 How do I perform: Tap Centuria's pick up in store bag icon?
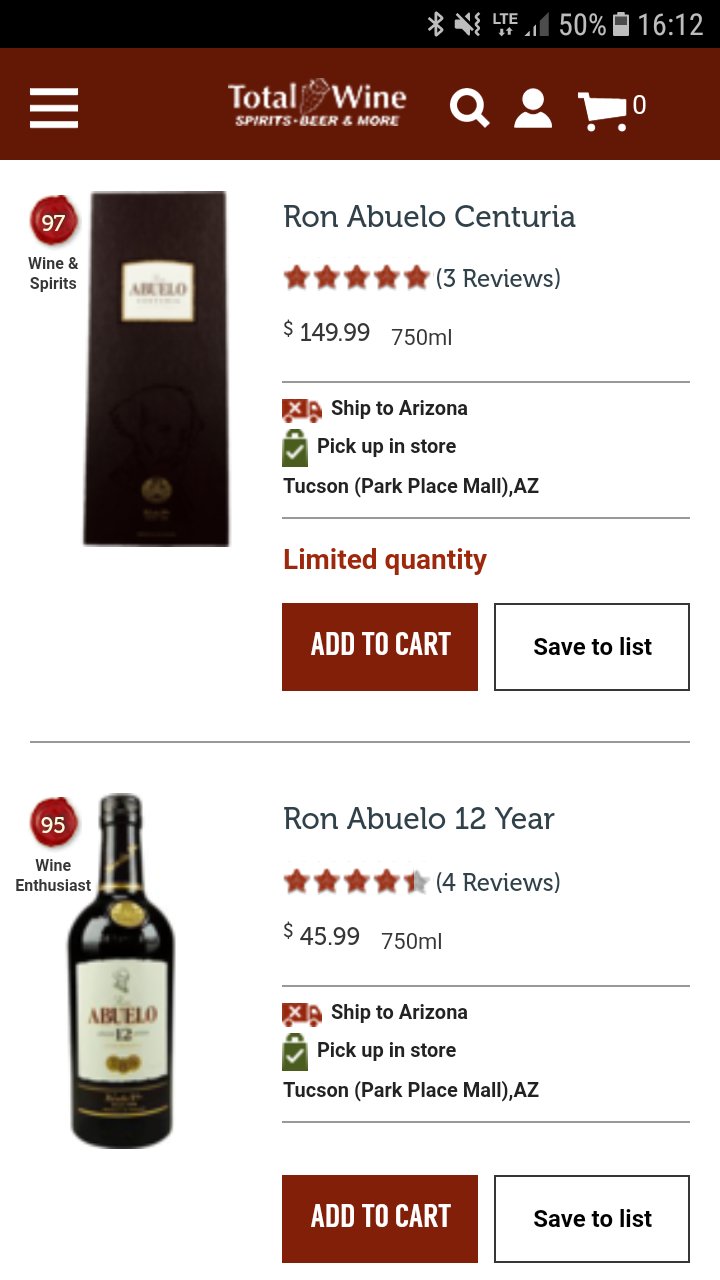point(295,448)
